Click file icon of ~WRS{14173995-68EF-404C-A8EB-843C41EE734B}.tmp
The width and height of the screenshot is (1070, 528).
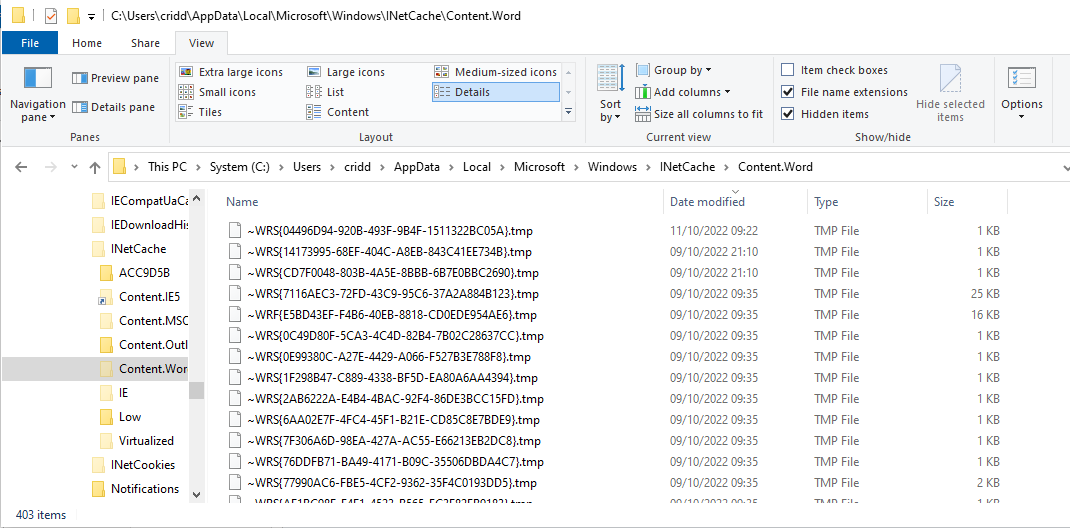click(x=235, y=252)
